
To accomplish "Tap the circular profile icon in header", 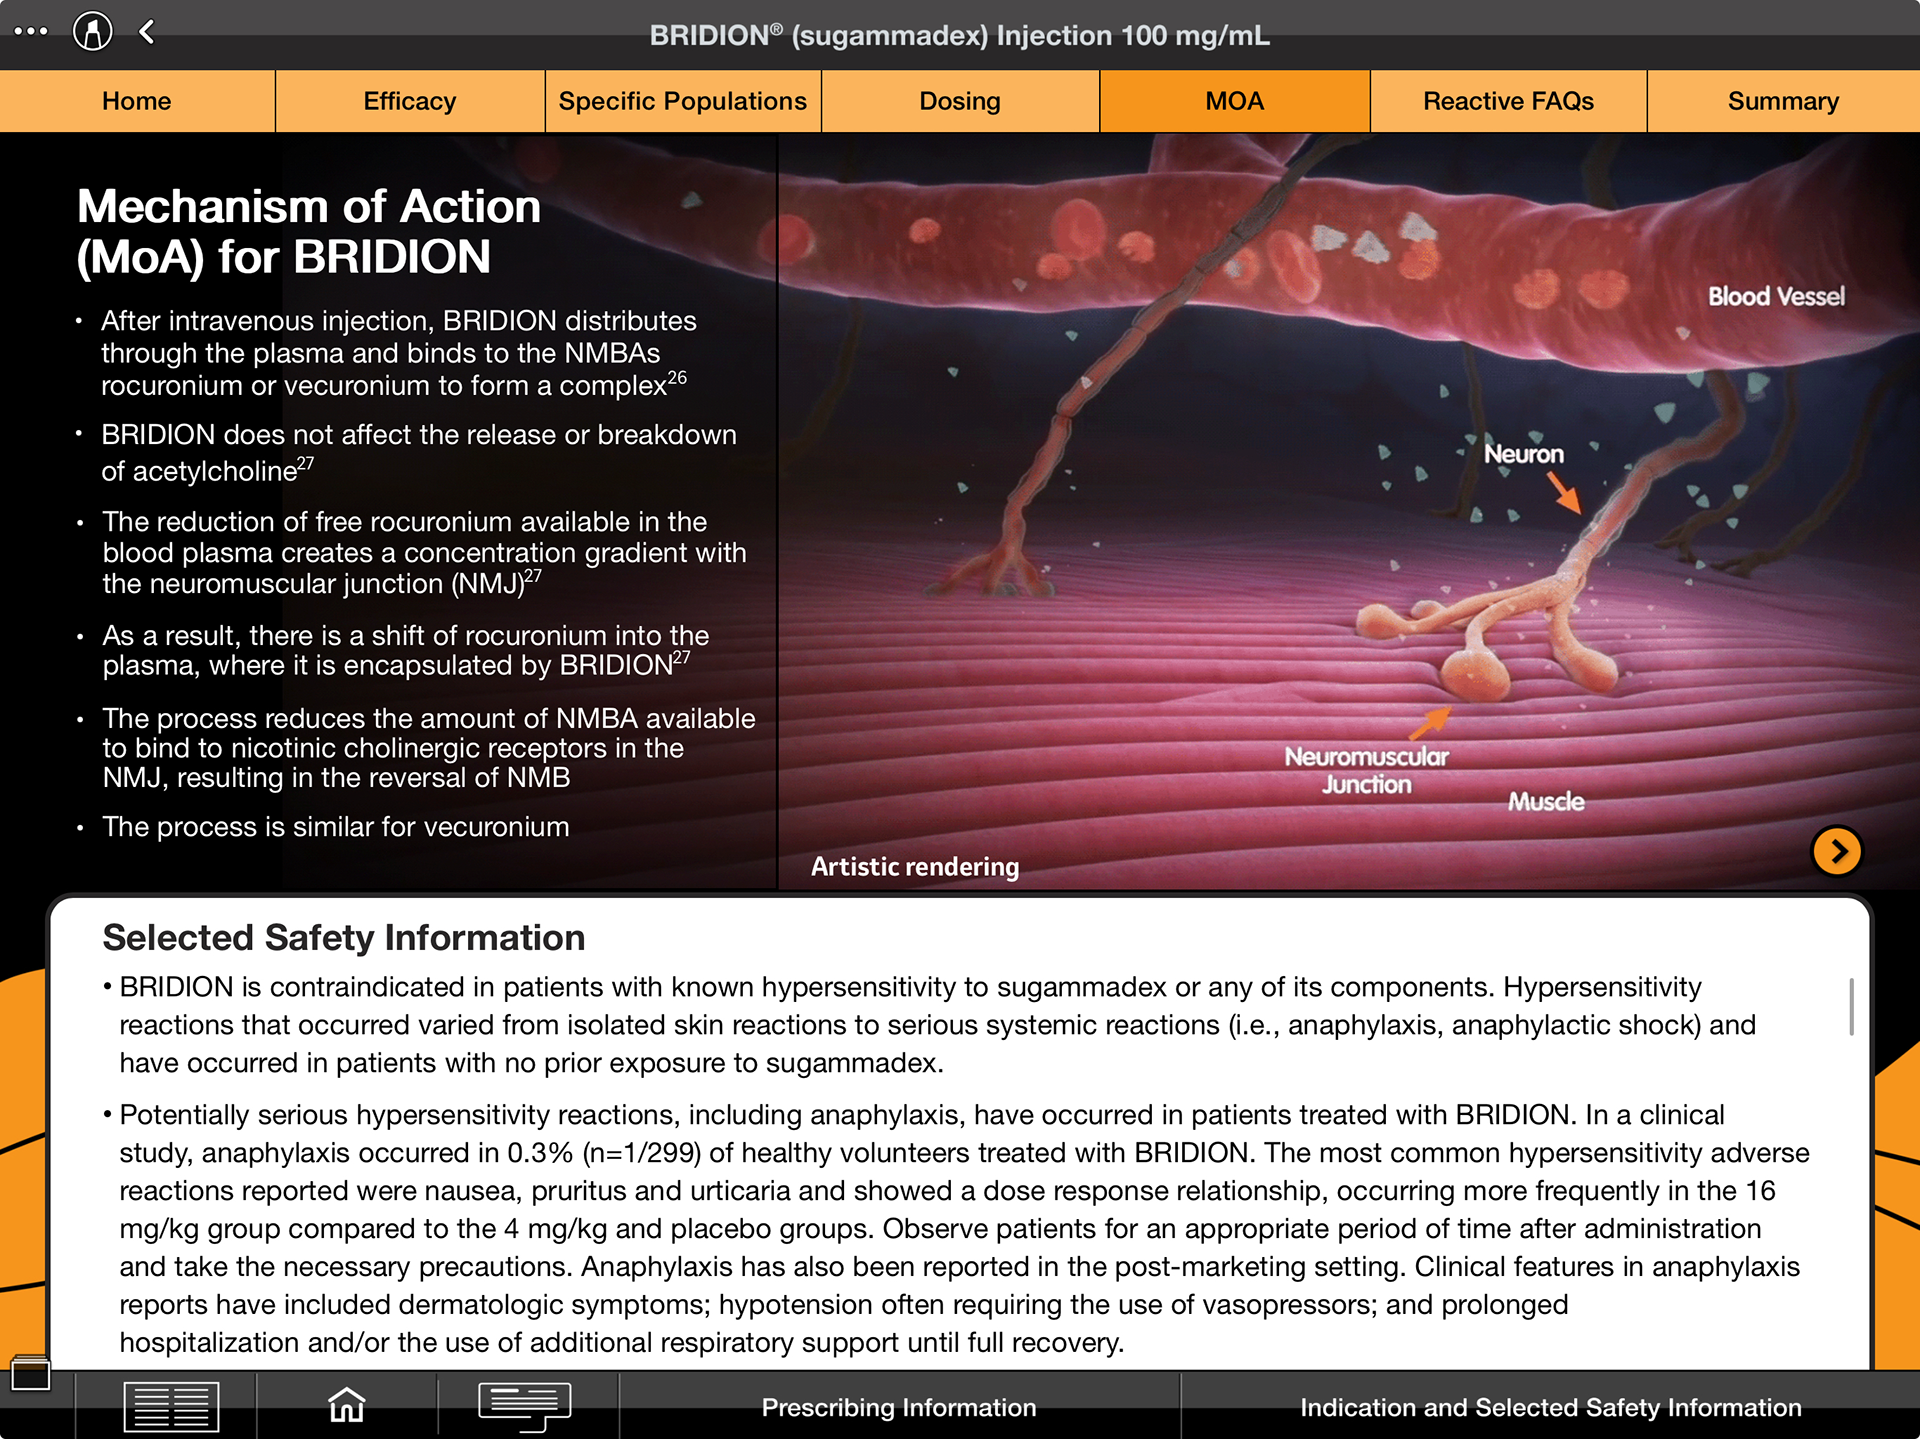I will 93,31.
